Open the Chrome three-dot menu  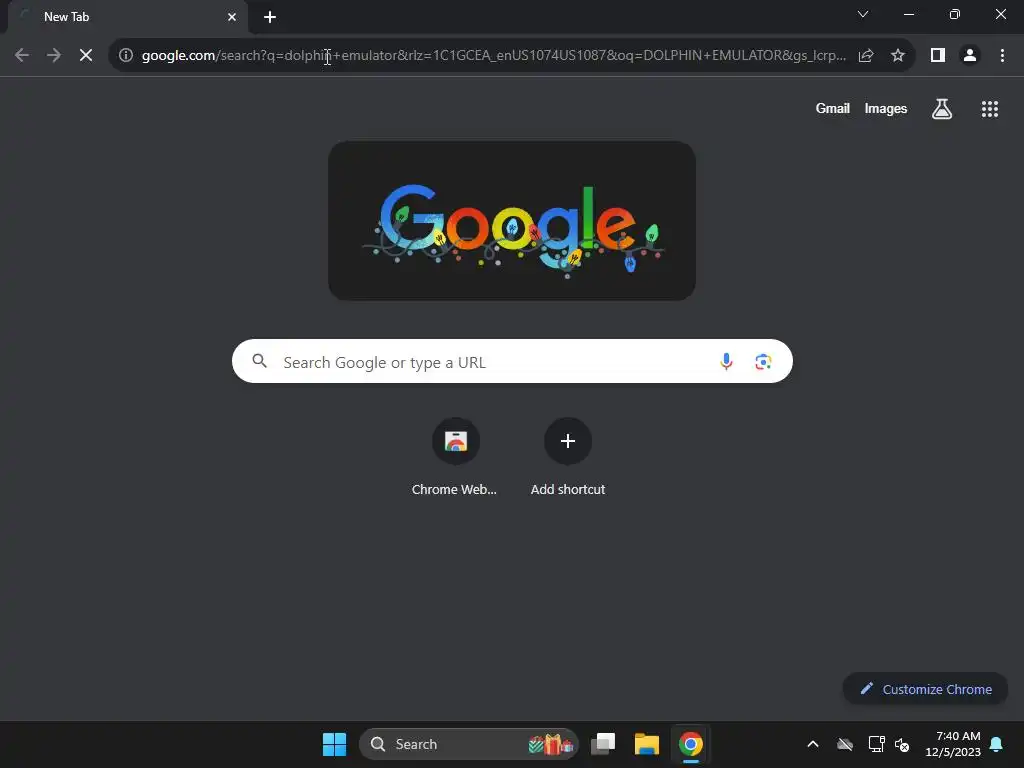tap(1002, 56)
